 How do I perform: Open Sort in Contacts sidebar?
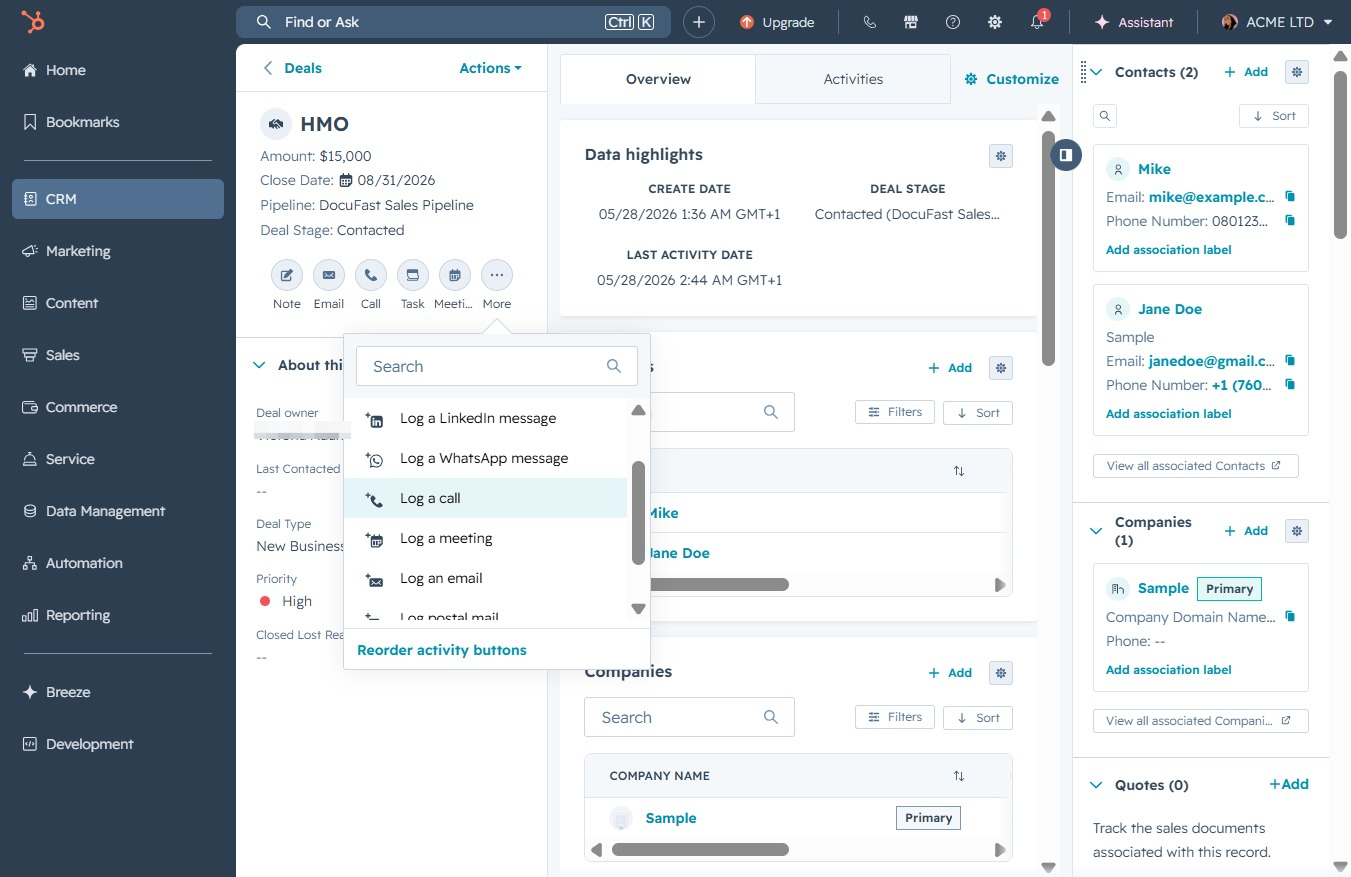point(1274,116)
